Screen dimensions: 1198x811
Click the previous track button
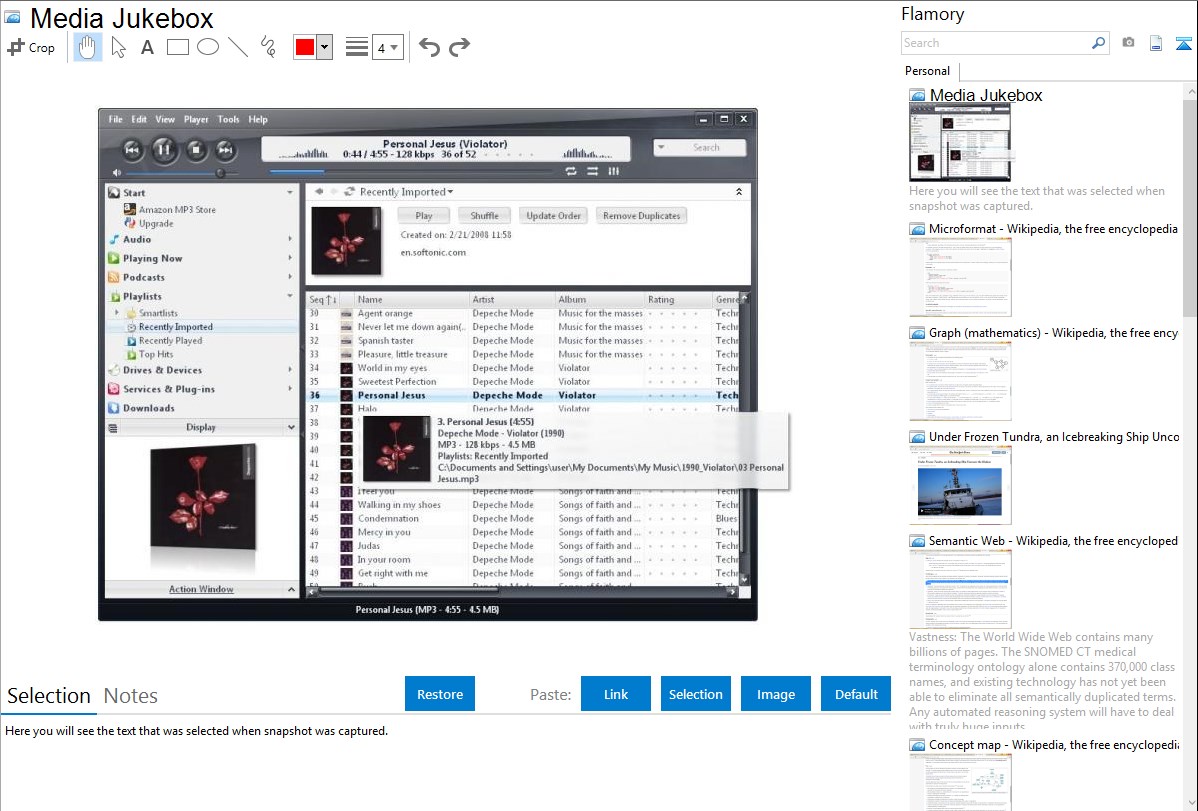point(132,150)
